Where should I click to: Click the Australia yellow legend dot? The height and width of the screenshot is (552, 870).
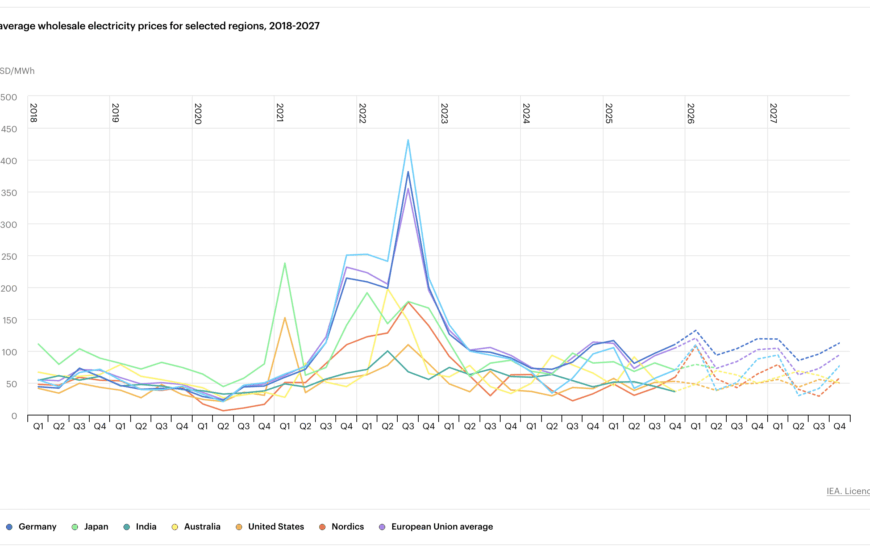pos(175,527)
